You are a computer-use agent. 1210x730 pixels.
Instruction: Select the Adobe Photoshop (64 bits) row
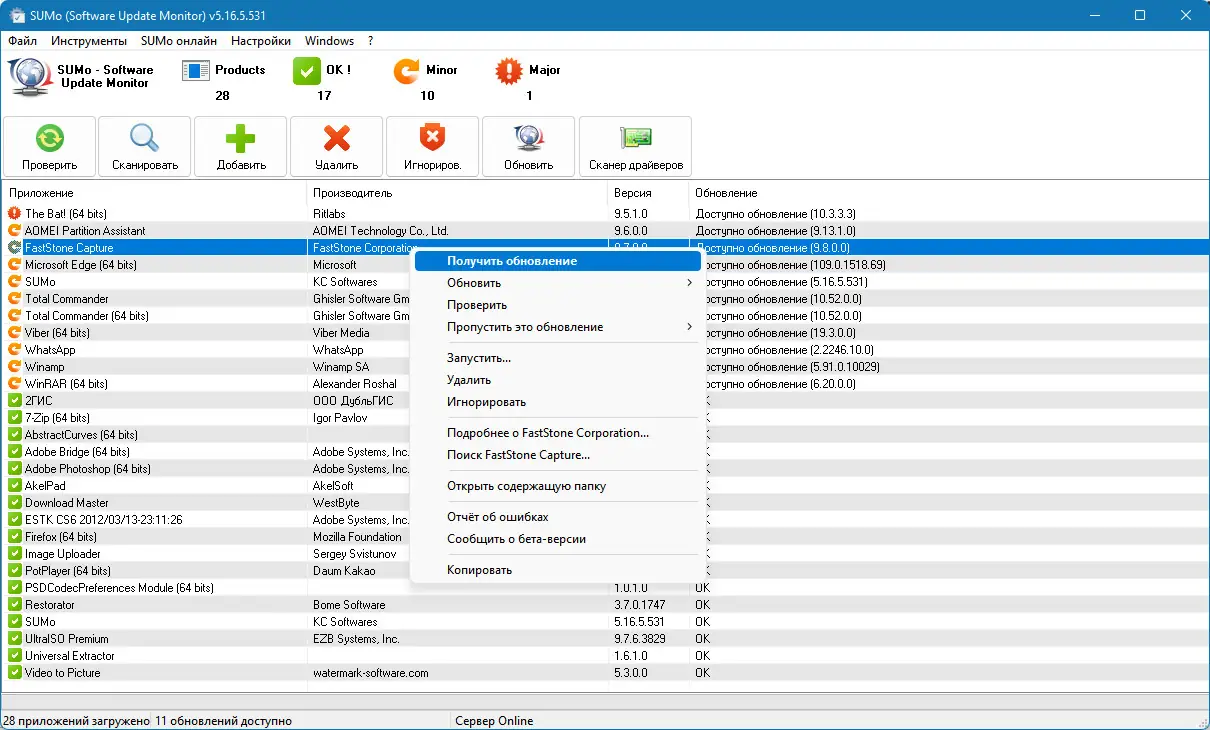pyautogui.click(x=605, y=469)
